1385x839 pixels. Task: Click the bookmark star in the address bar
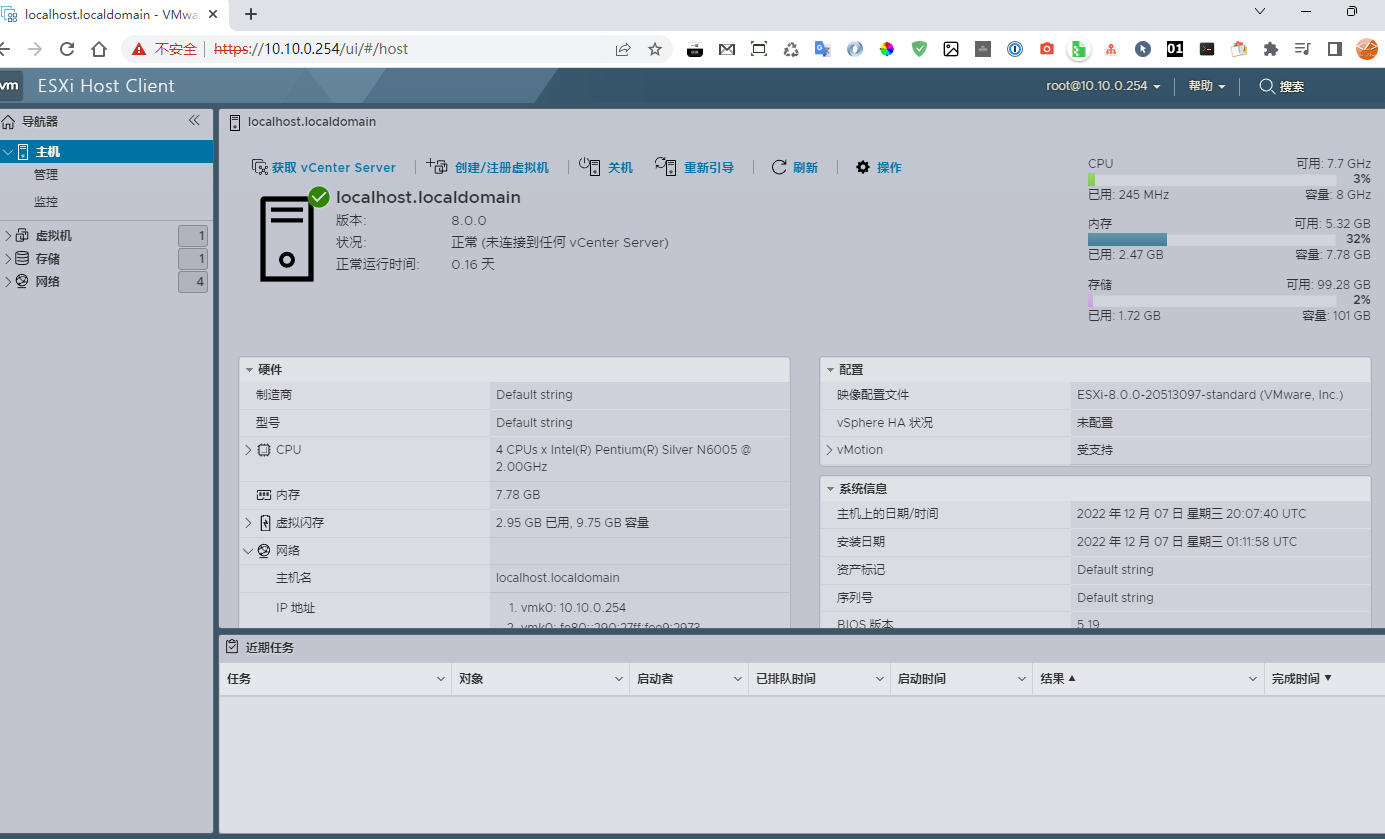655,48
